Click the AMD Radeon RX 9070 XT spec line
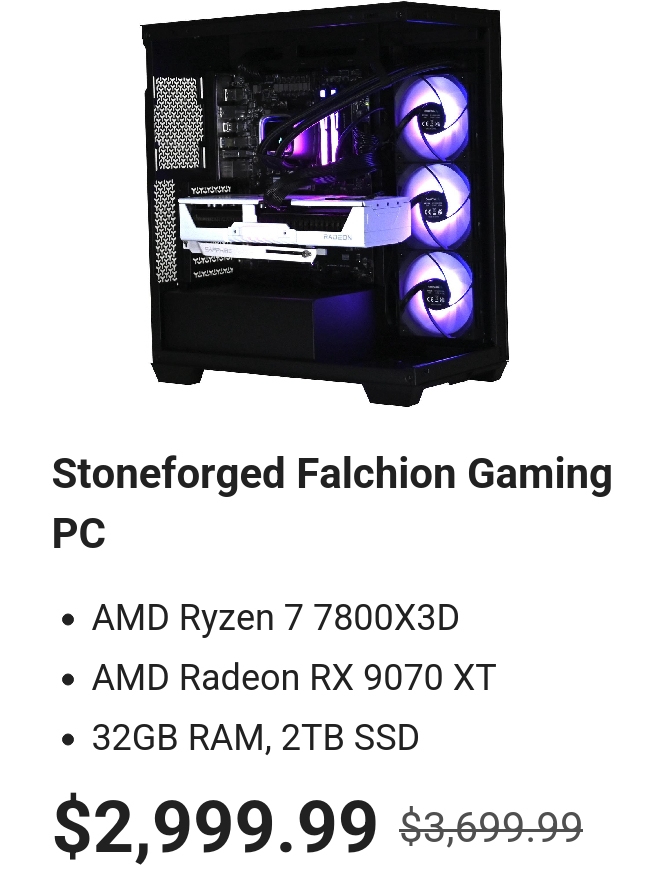 [x=293, y=677]
